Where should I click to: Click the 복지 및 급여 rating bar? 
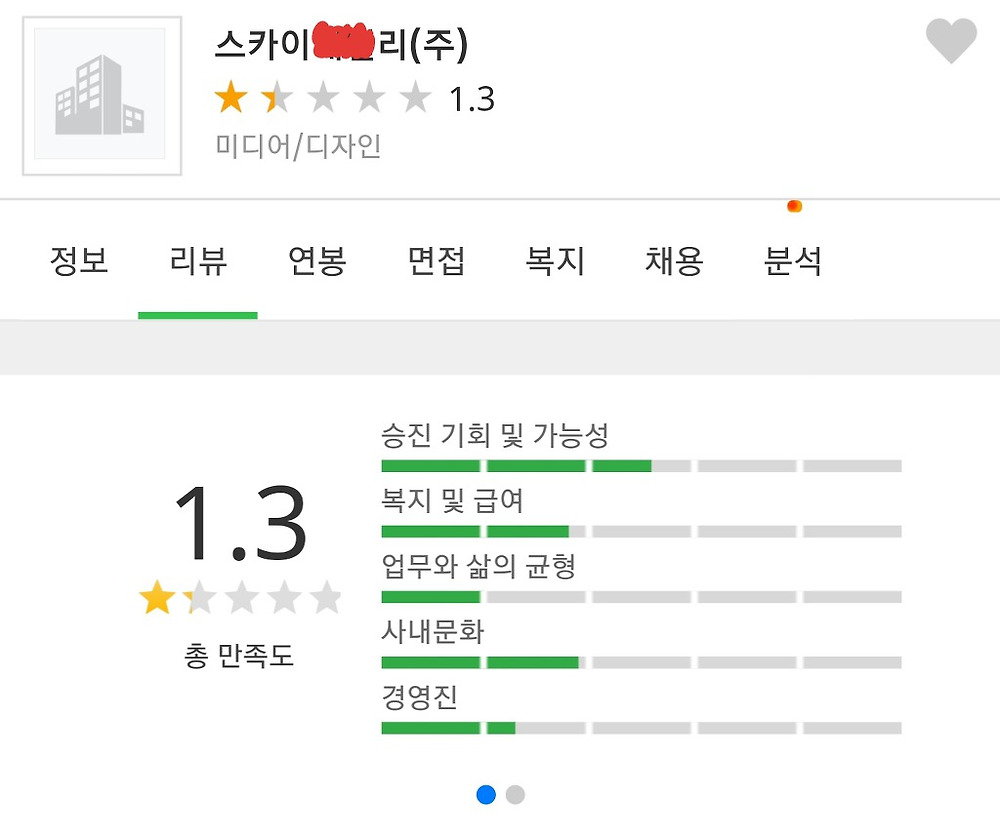[x=641, y=532]
